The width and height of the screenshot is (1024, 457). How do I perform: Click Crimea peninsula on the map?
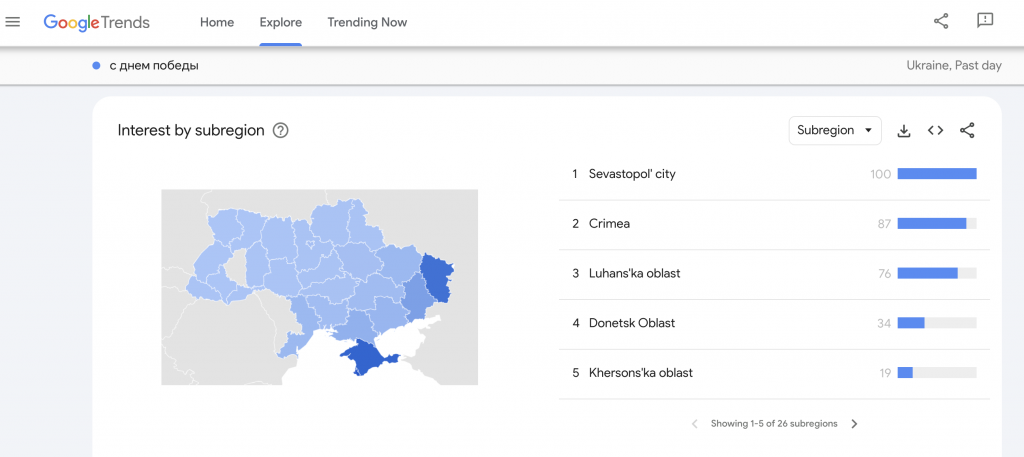click(367, 357)
